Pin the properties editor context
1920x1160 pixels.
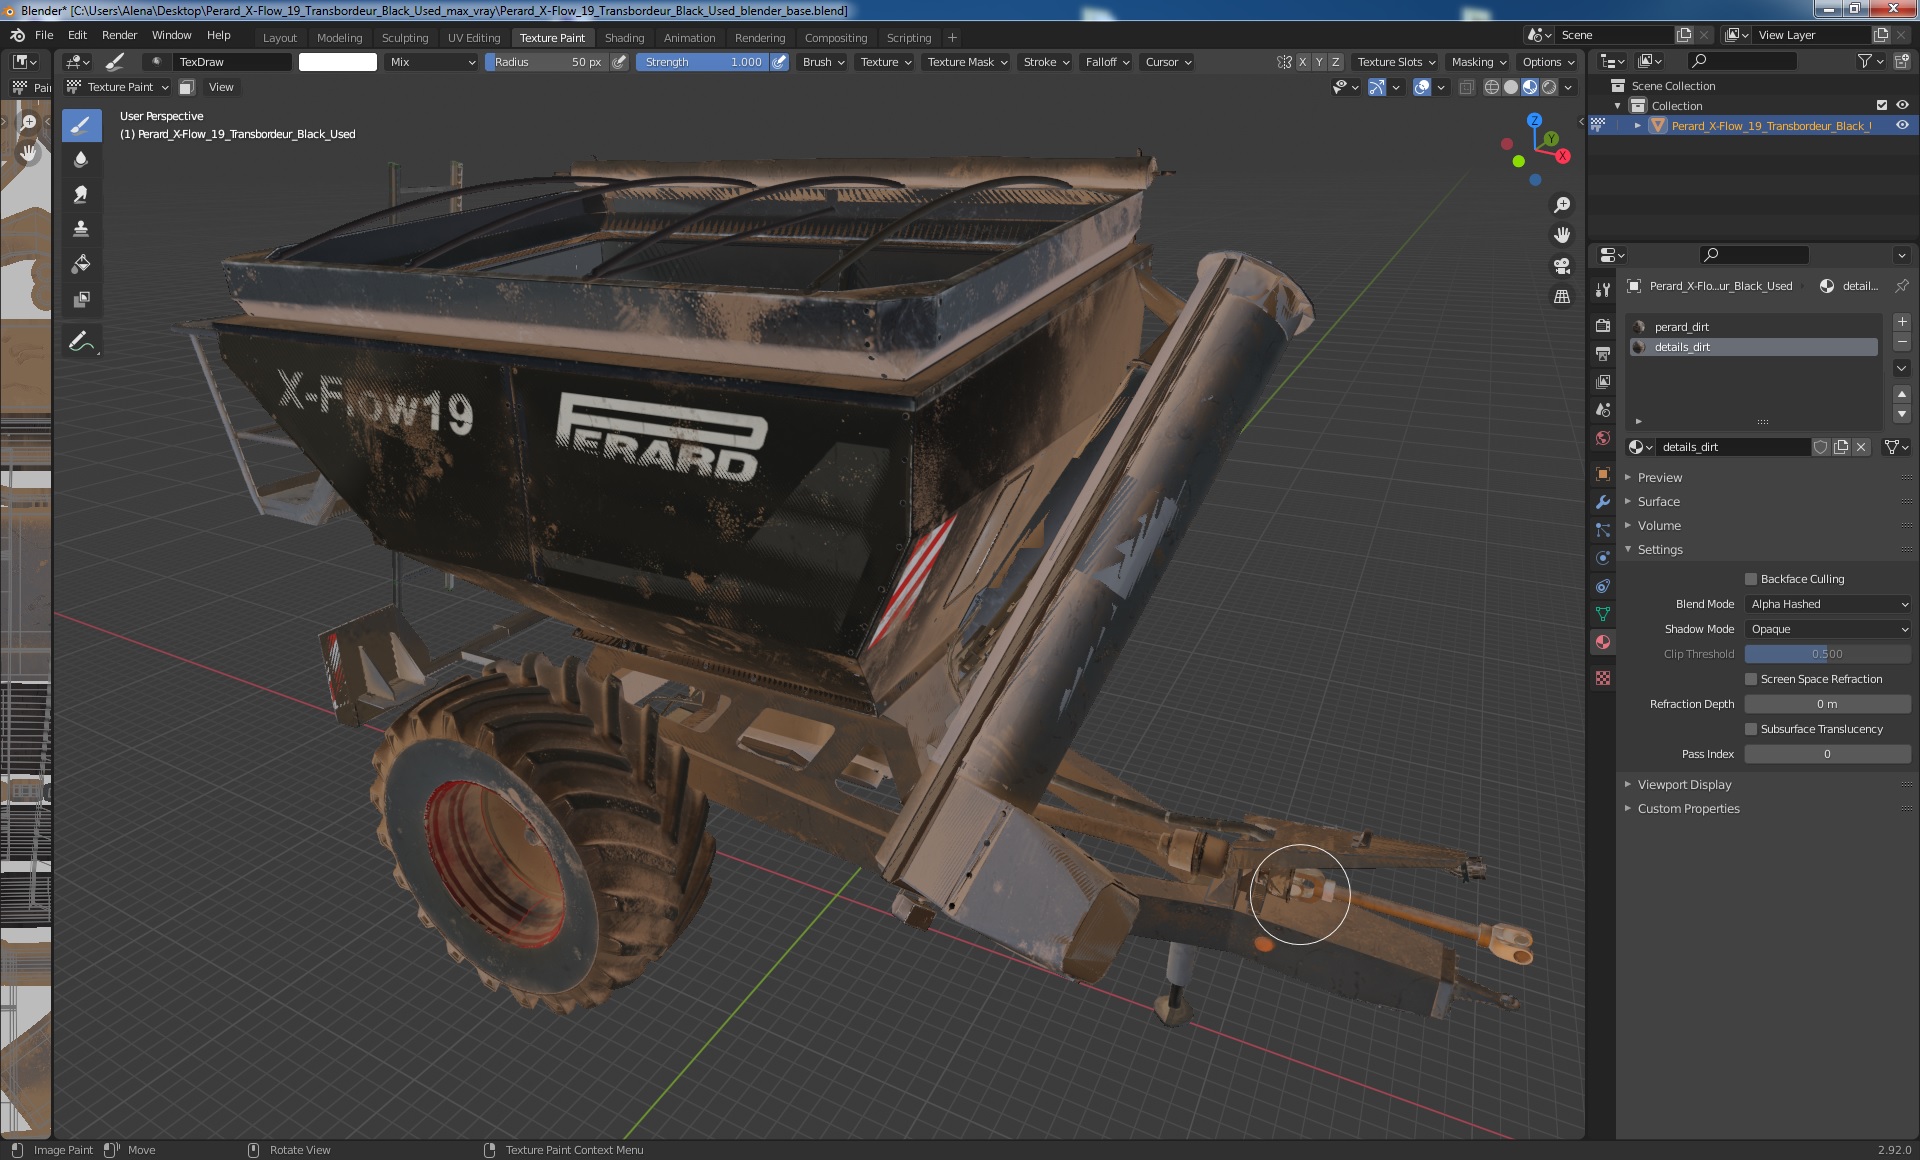click(1901, 286)
